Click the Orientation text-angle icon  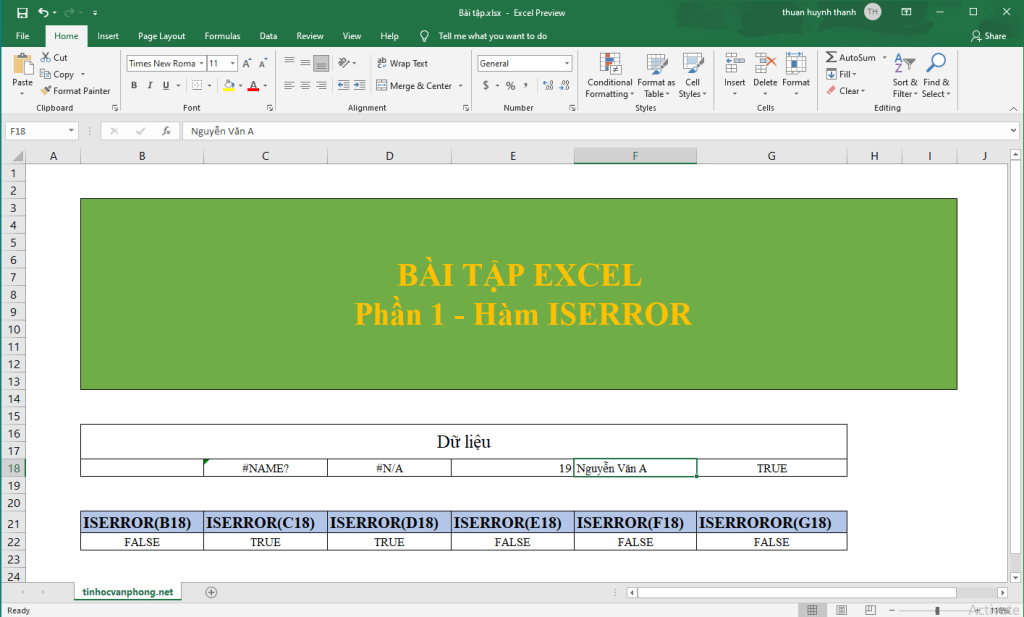[344, 63]
